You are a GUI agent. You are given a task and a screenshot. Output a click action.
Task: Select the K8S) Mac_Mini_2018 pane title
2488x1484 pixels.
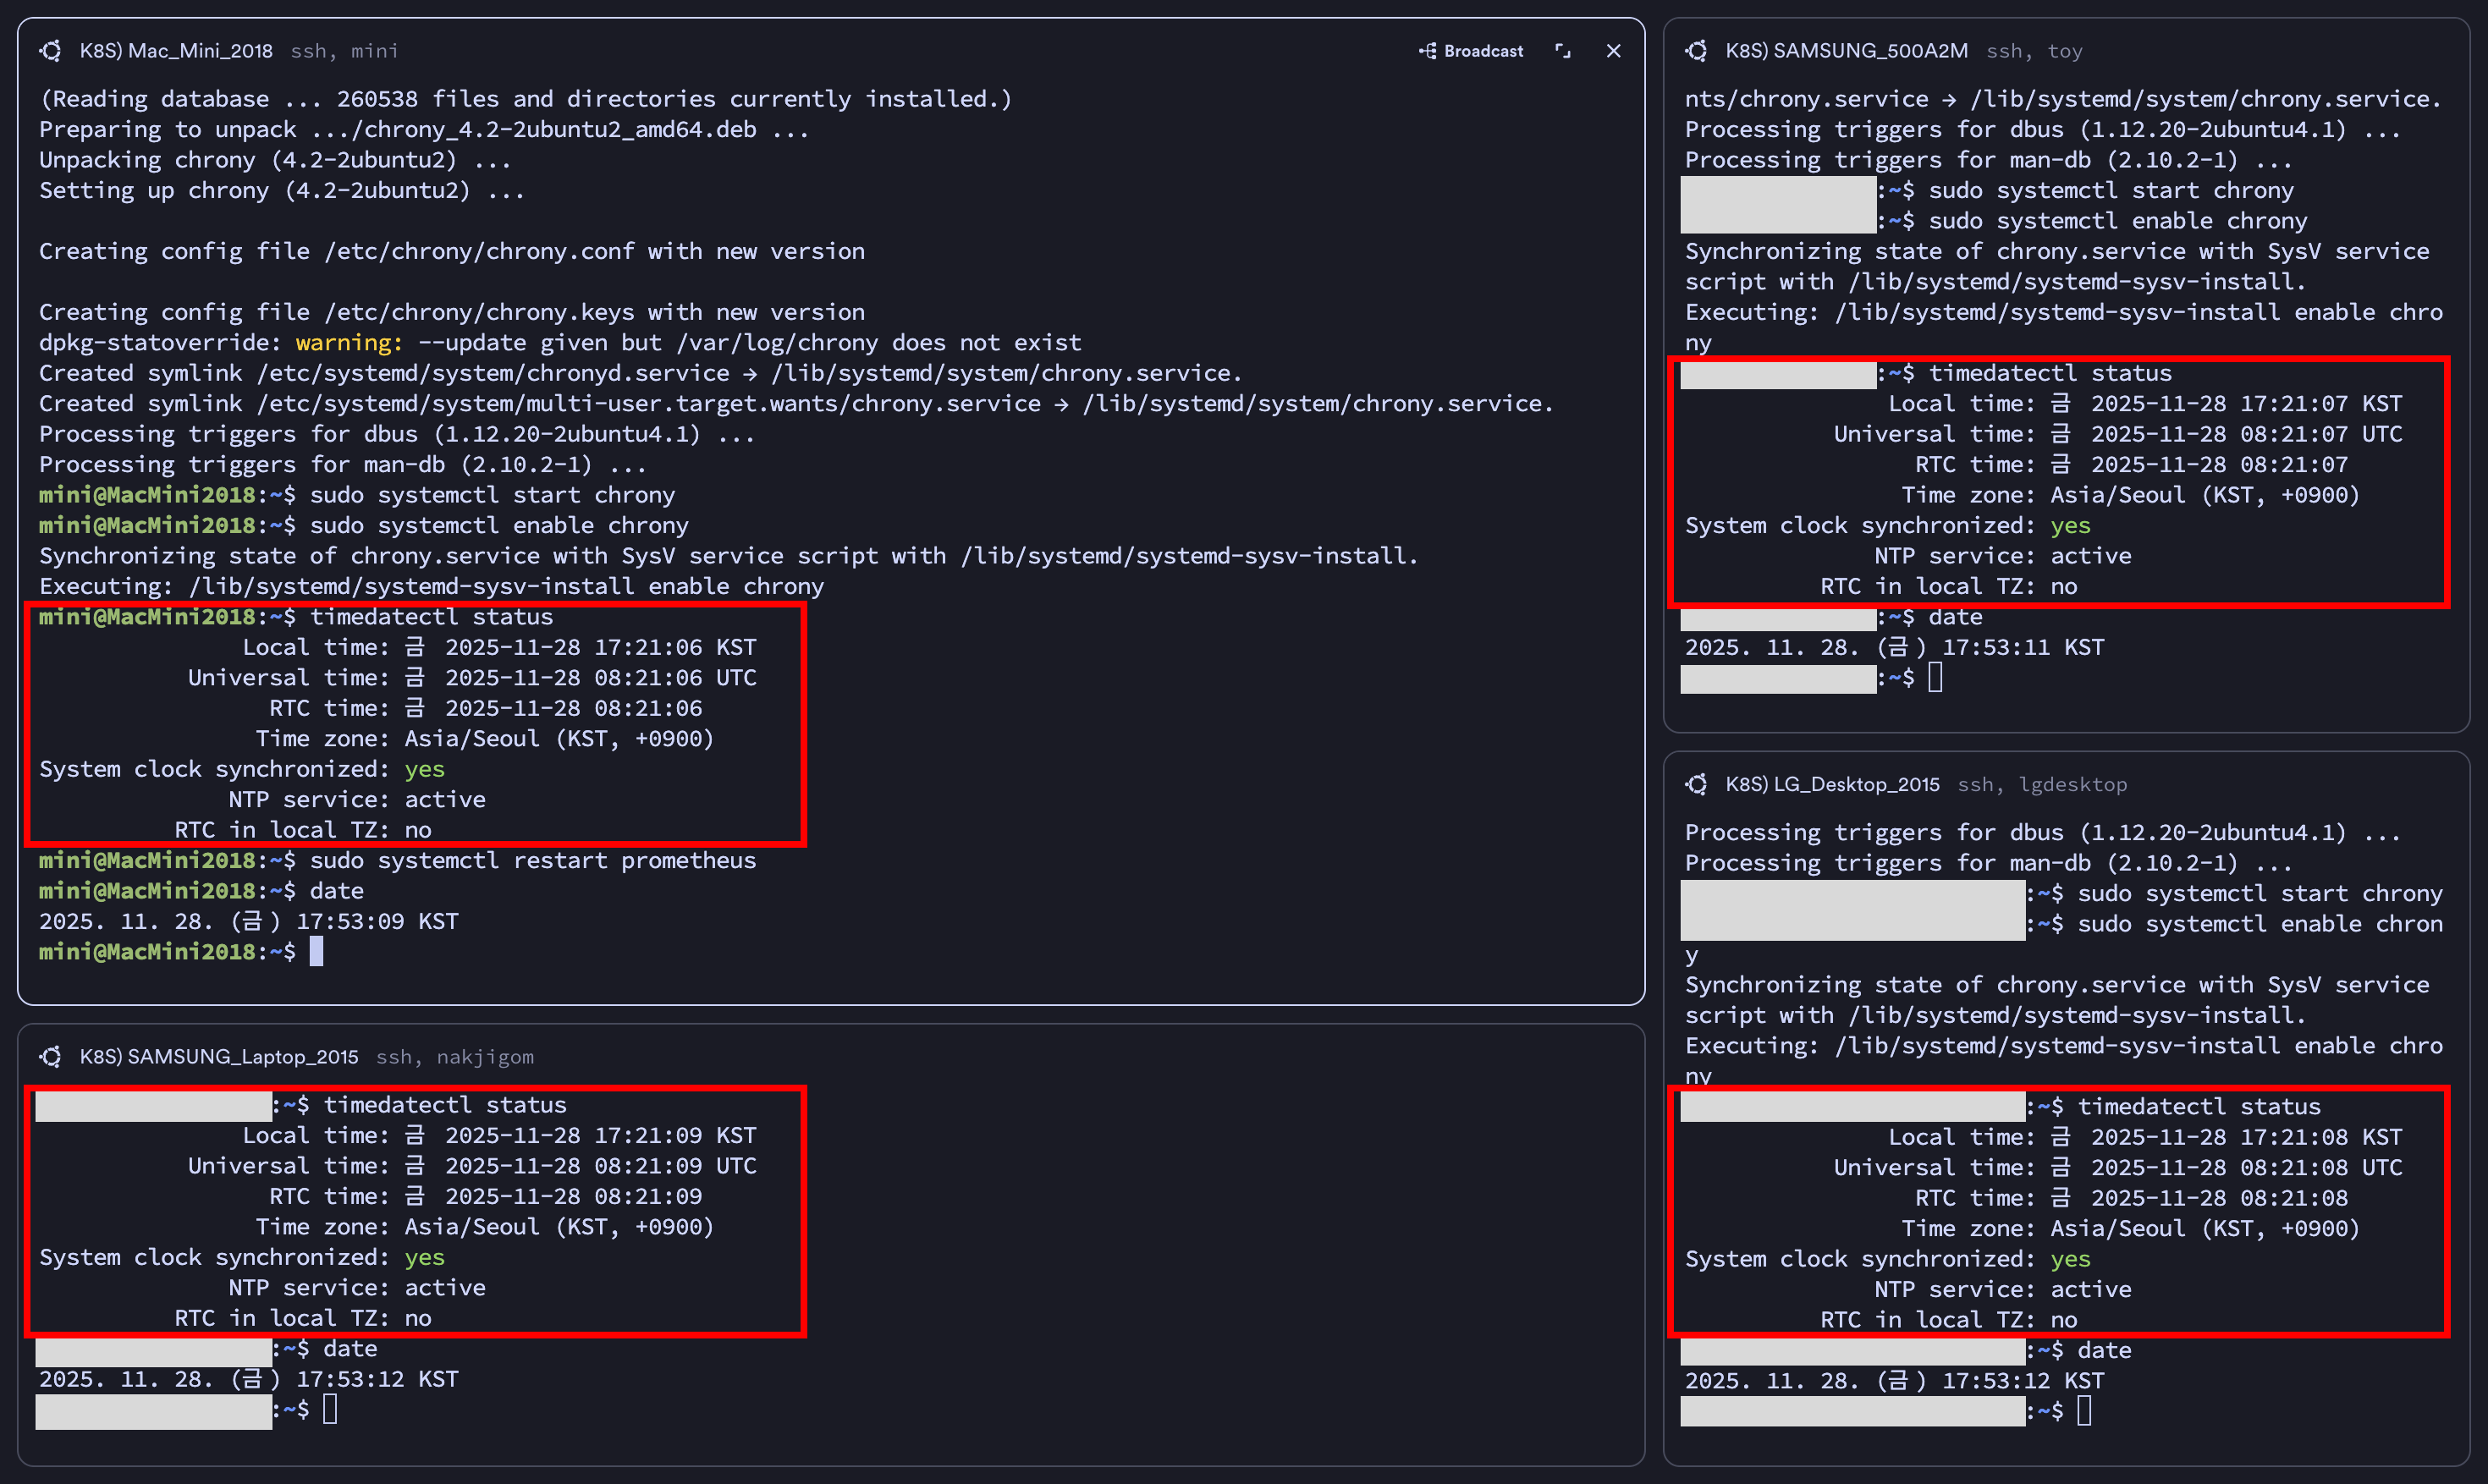[x=176, y=51]
